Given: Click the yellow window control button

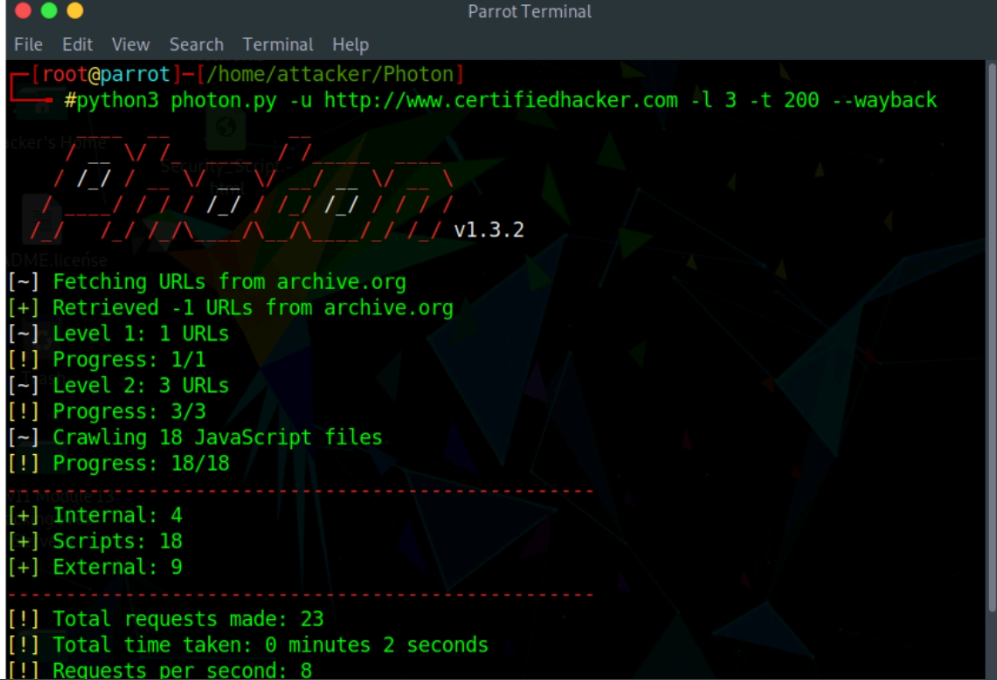Looking at the screenshot, I should click(75, 12).
